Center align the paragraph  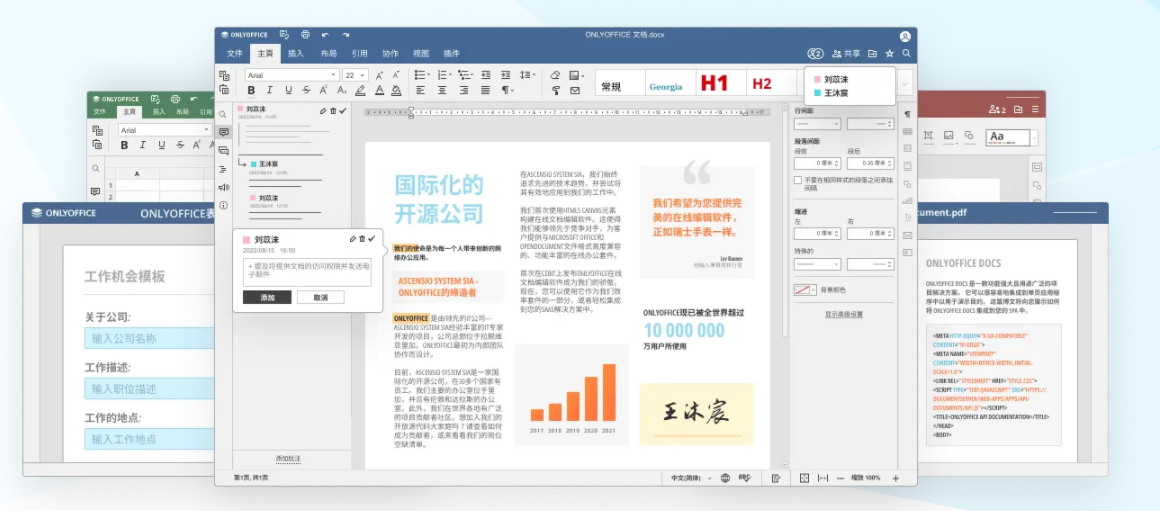pyautogui.click(x=442, y=90)
